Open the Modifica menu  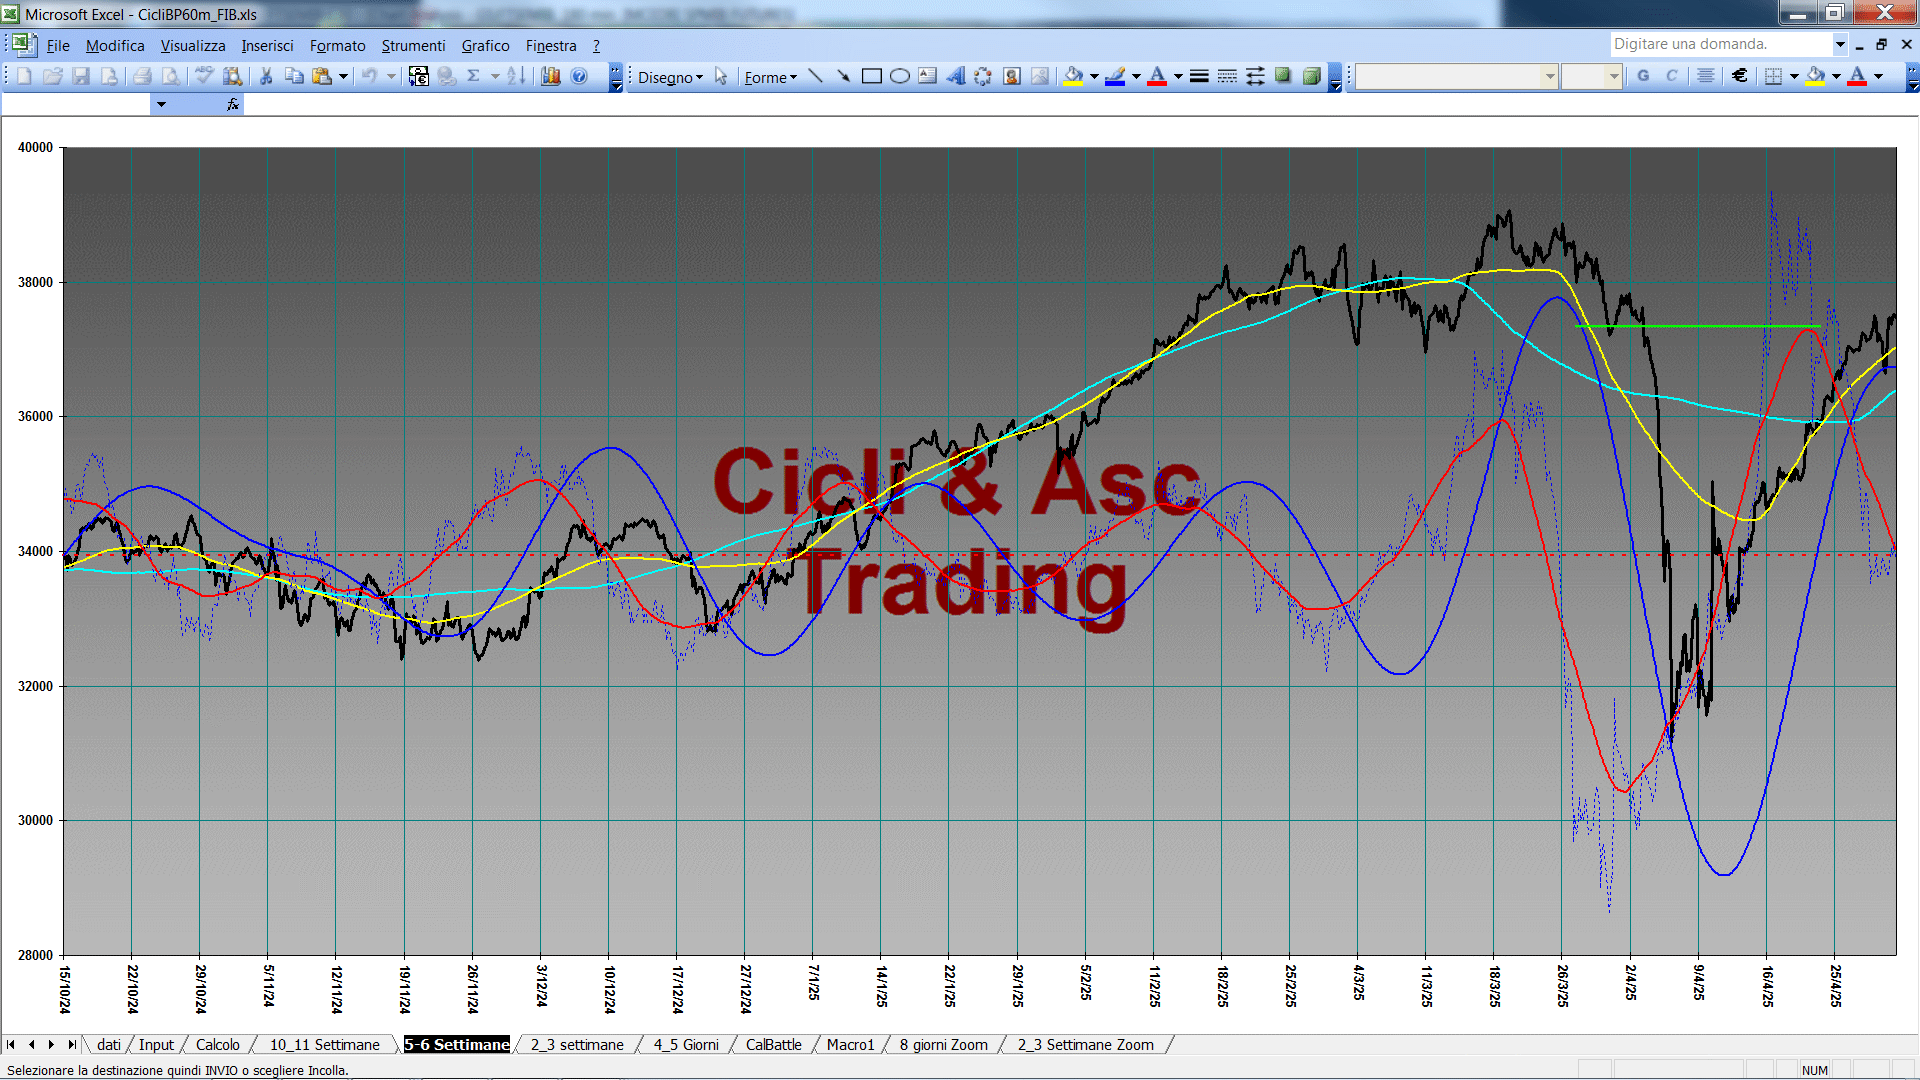tap(115, 46)
